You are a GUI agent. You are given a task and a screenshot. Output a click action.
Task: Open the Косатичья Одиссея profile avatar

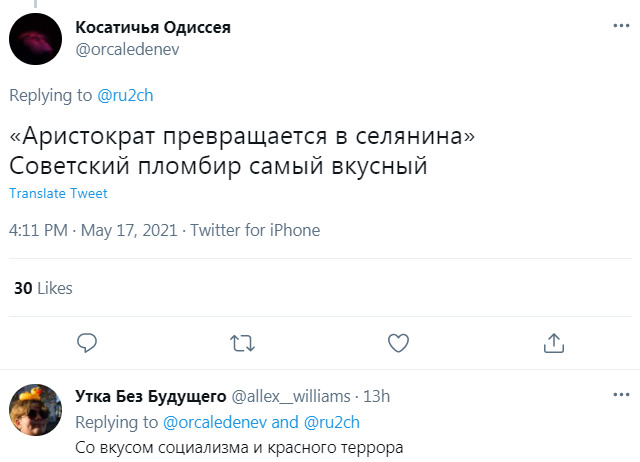[37, 38]
